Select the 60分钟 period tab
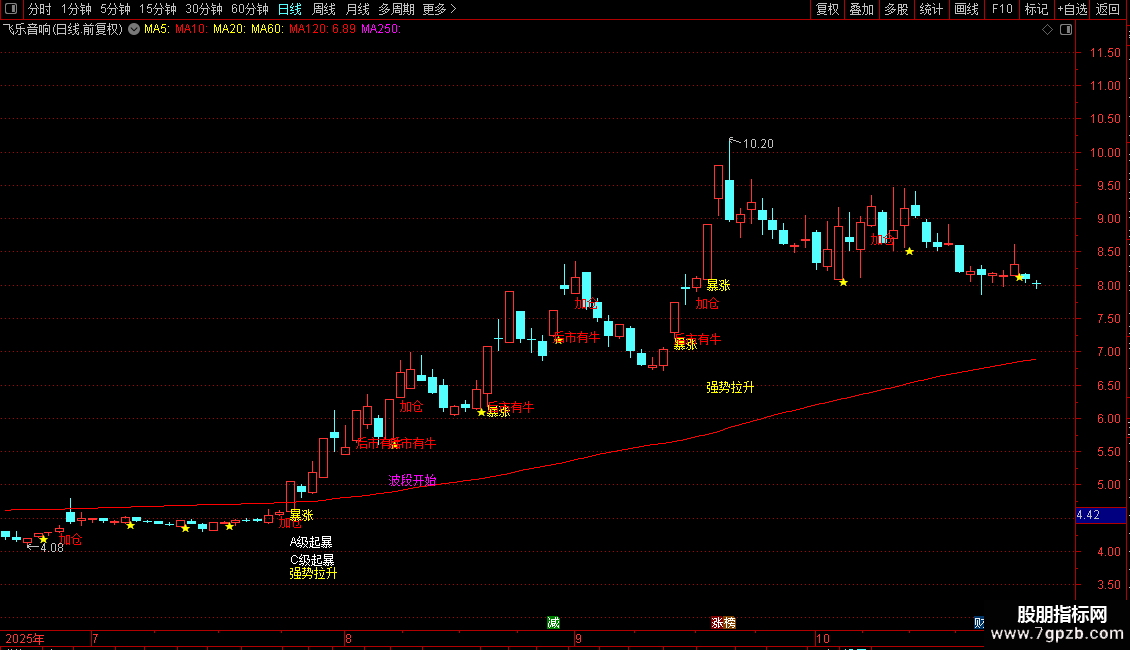Image resolution: width=1130 pixels, height=650 pixels. point(249,9)
